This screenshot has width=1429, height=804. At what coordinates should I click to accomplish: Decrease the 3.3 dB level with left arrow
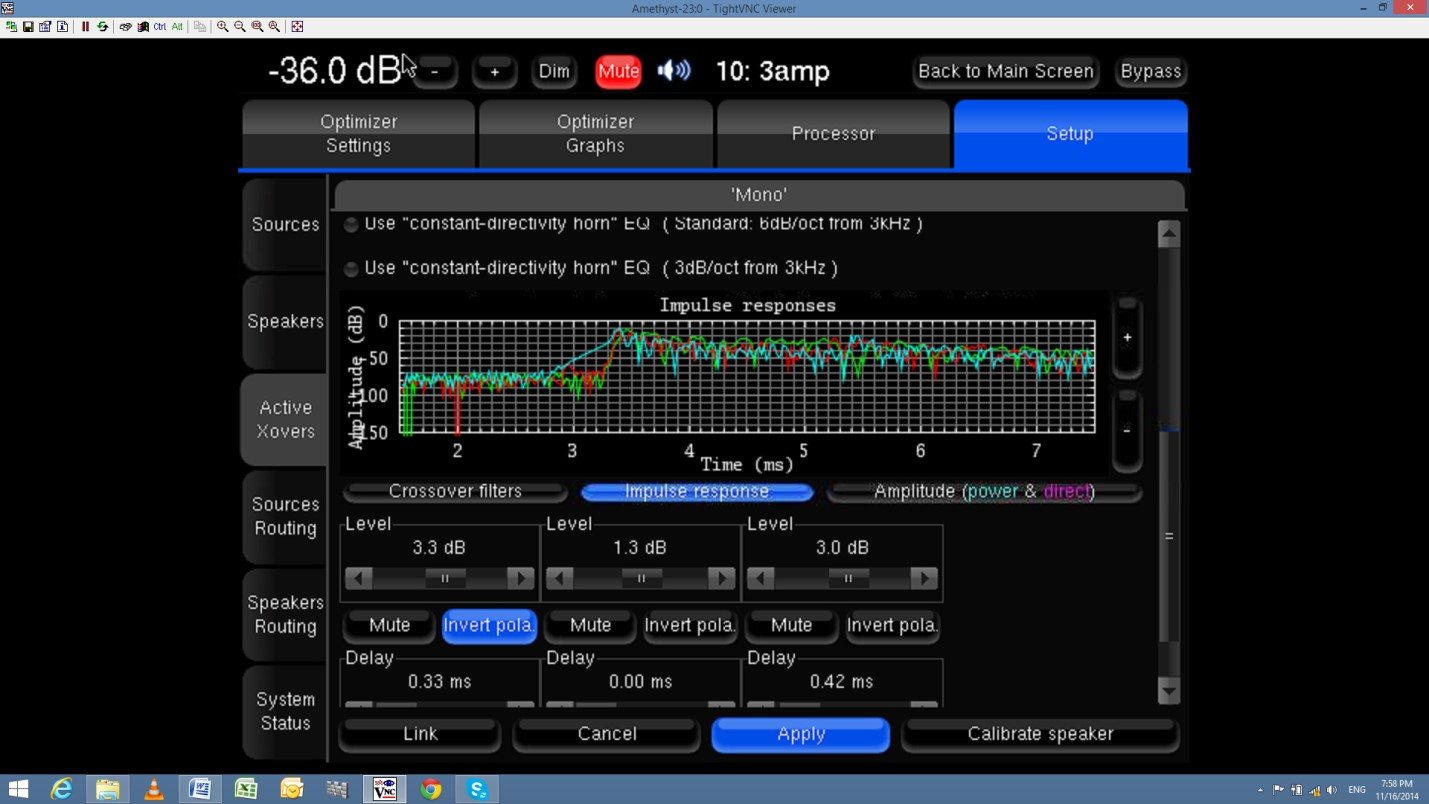click(359, 578)
